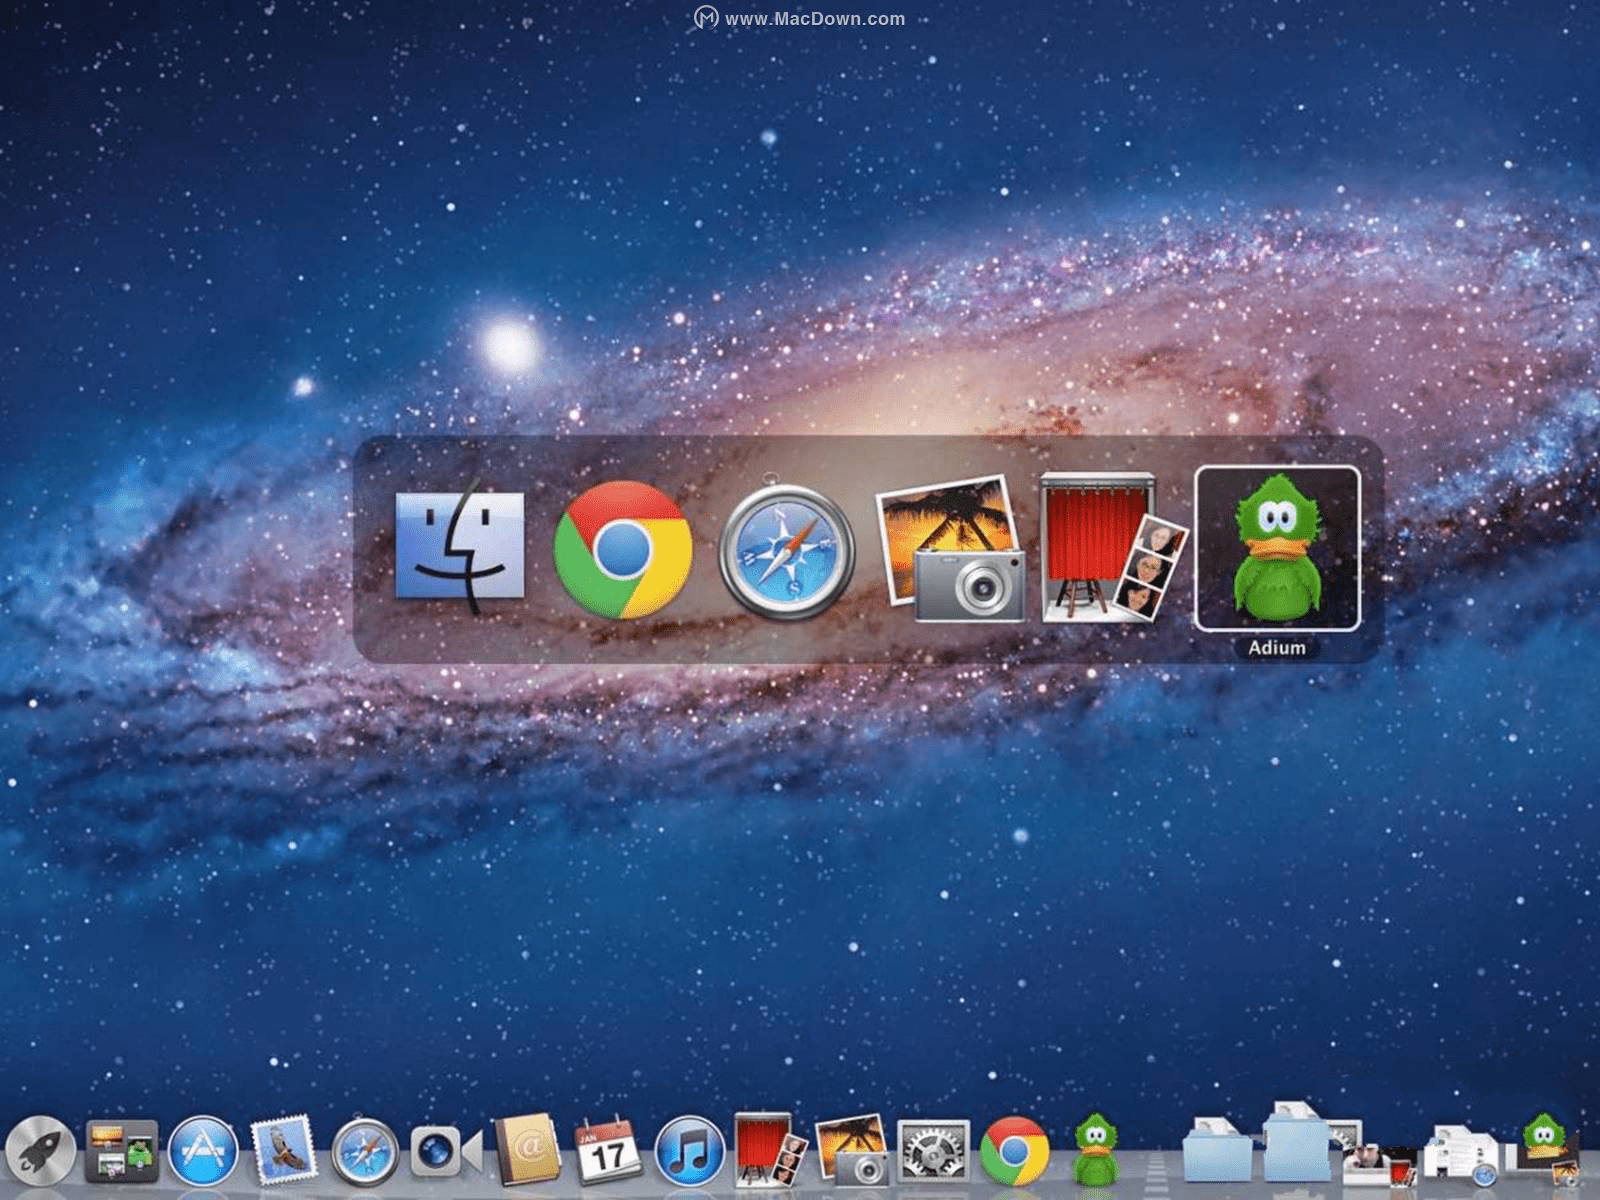This screenshot has width=1600, height=1200.
Task: Launch the App Store from the Dock
Action: tap(203, 1151)
